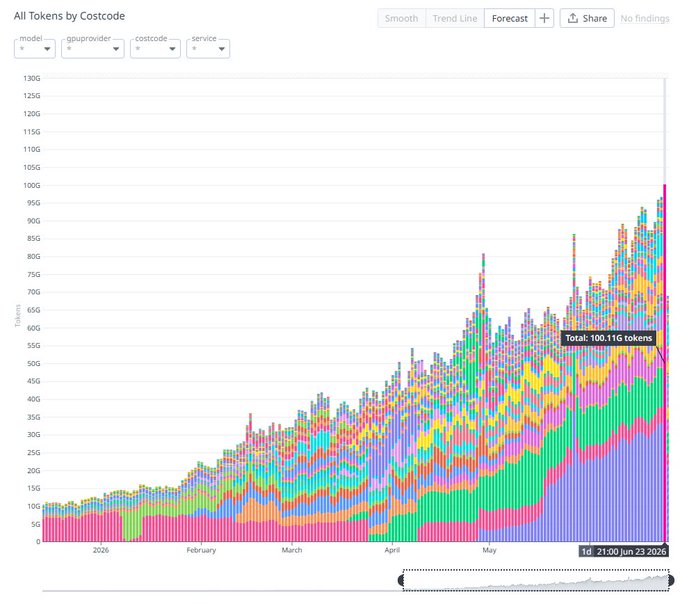This screenshot has height=604, width=680.
Task: Click the 'Total: 100.11G tokens' tooltip
Action: pos(608,338)
